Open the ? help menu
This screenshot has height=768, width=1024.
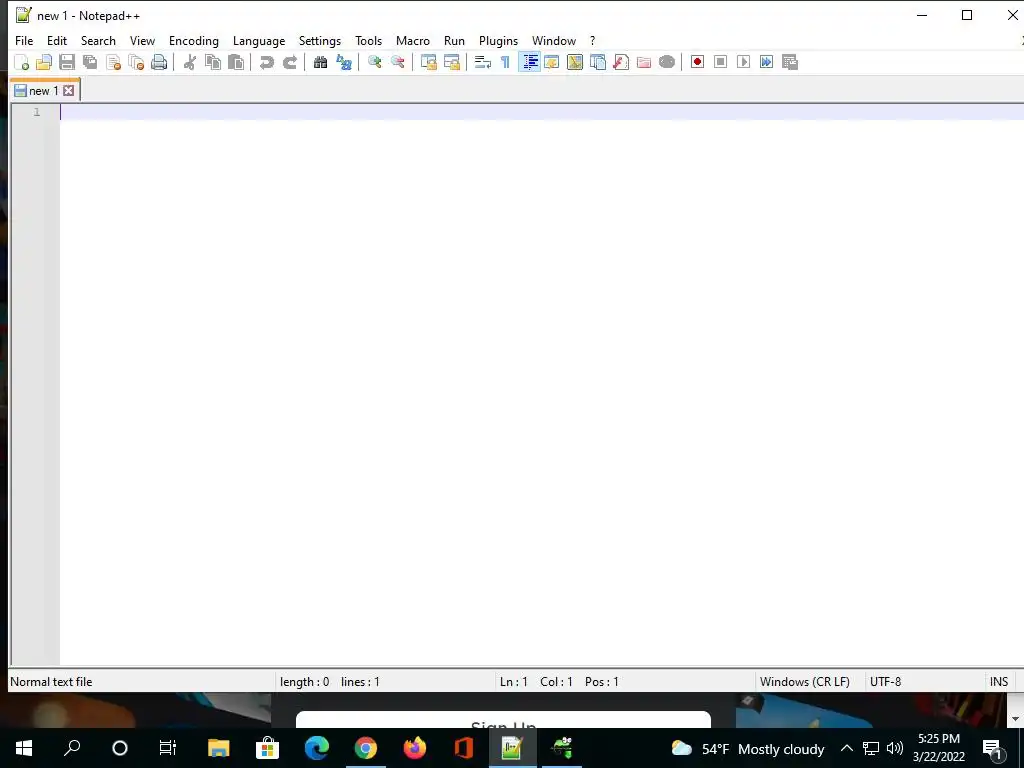[x=592, y=40]
